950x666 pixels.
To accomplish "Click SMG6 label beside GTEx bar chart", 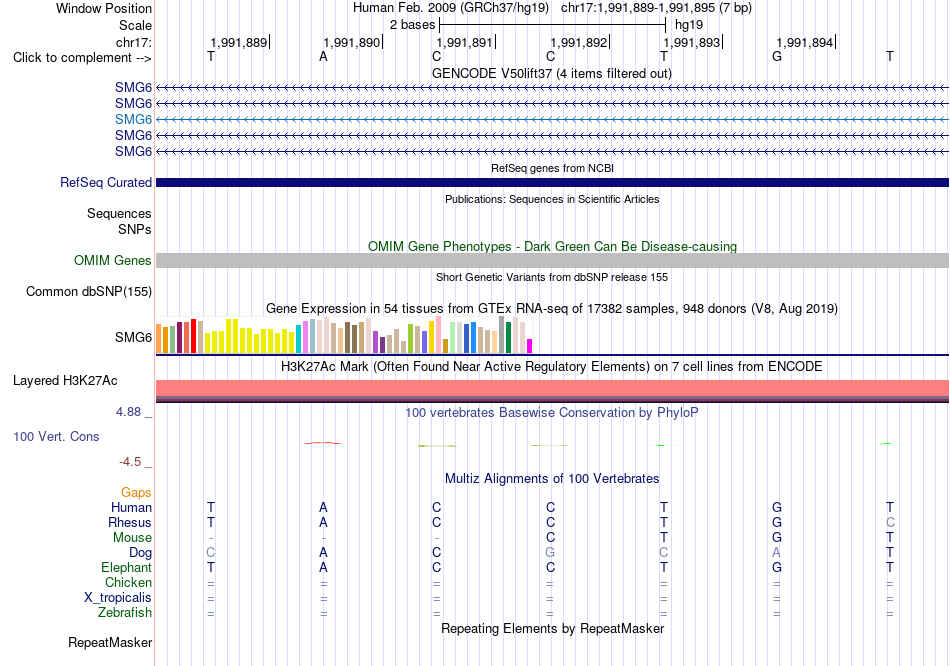I will coord(133,337).
